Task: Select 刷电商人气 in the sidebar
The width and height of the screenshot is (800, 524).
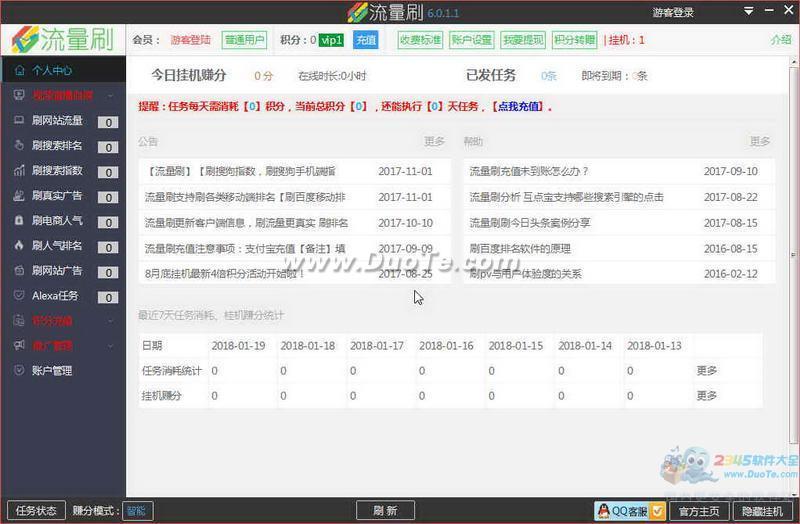Action: tap(57, 220)
